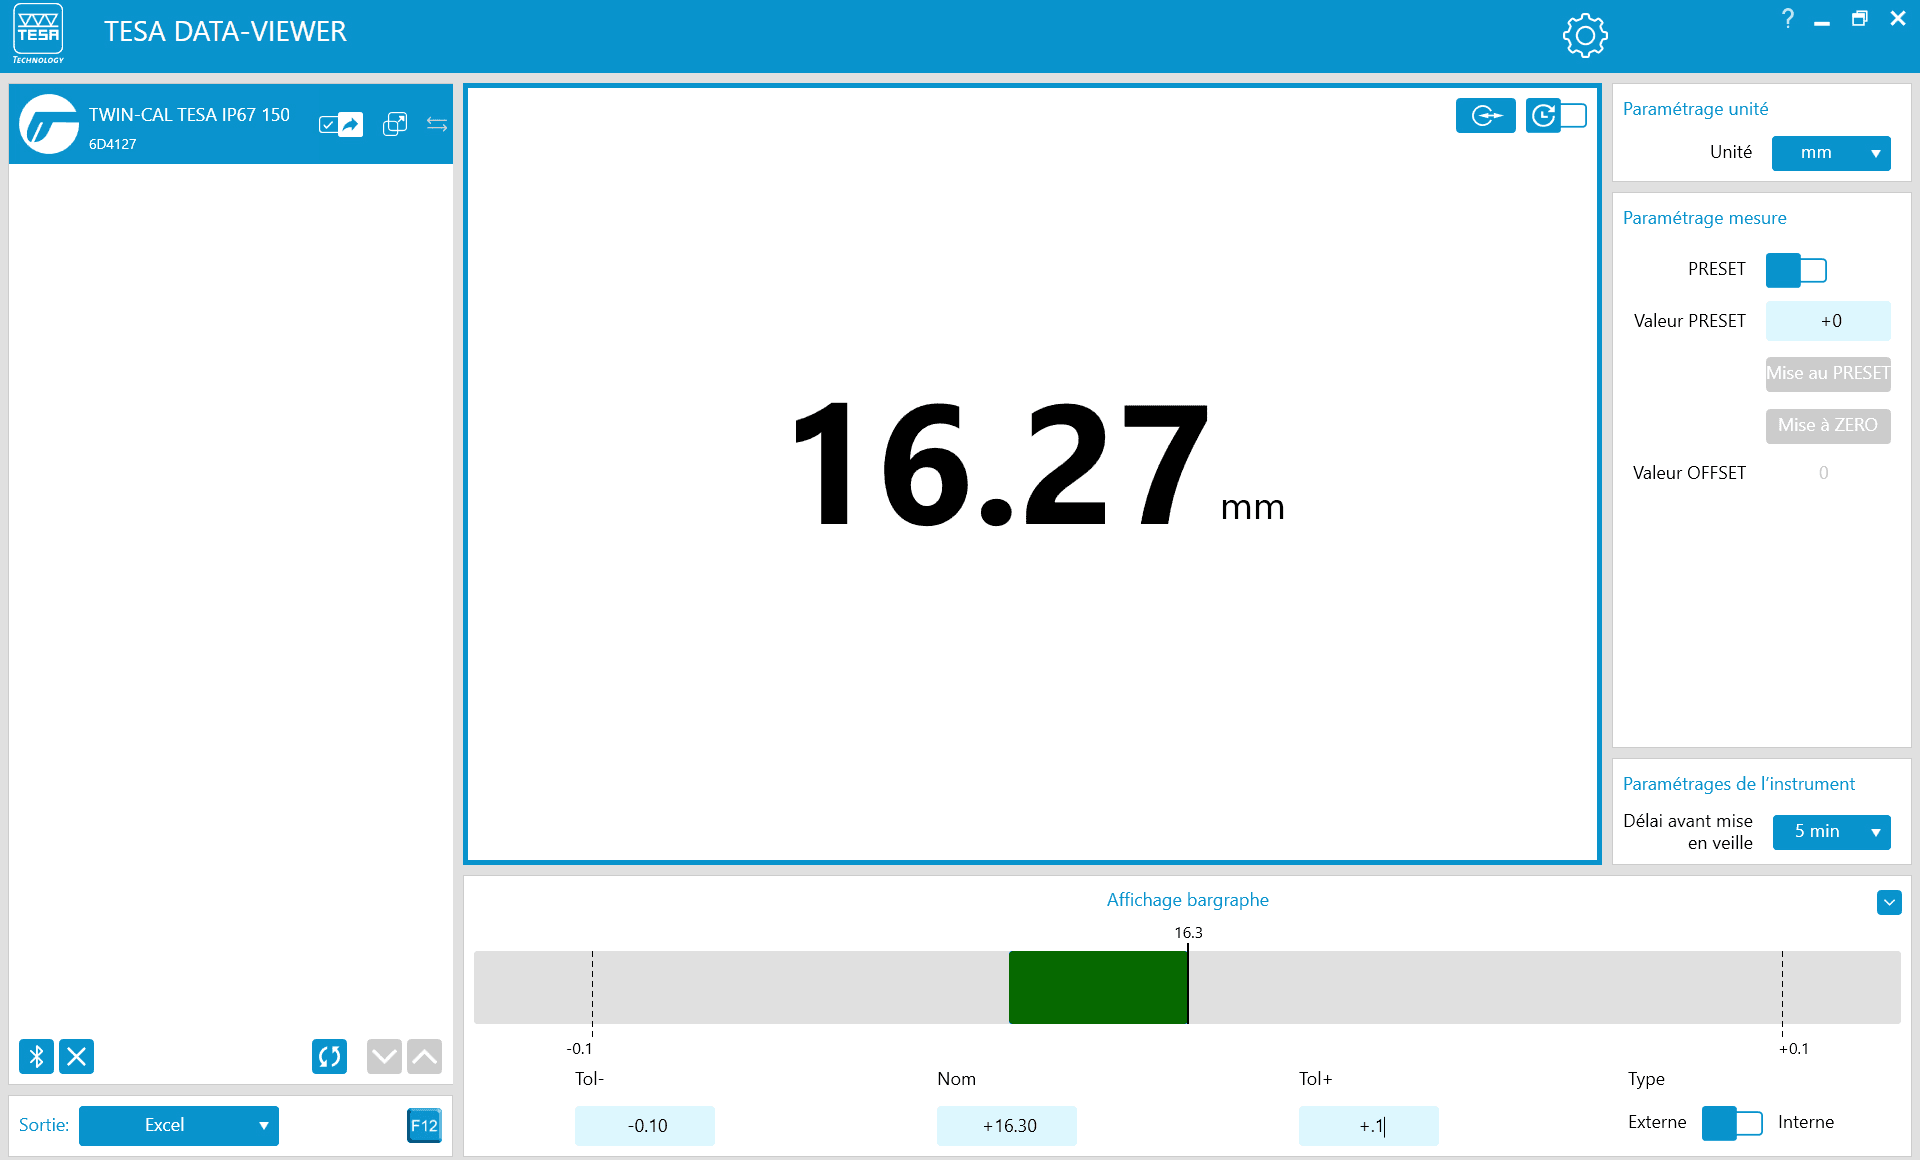
Task: Change the sleep delay from 5 min
Action: point(1831,832)
